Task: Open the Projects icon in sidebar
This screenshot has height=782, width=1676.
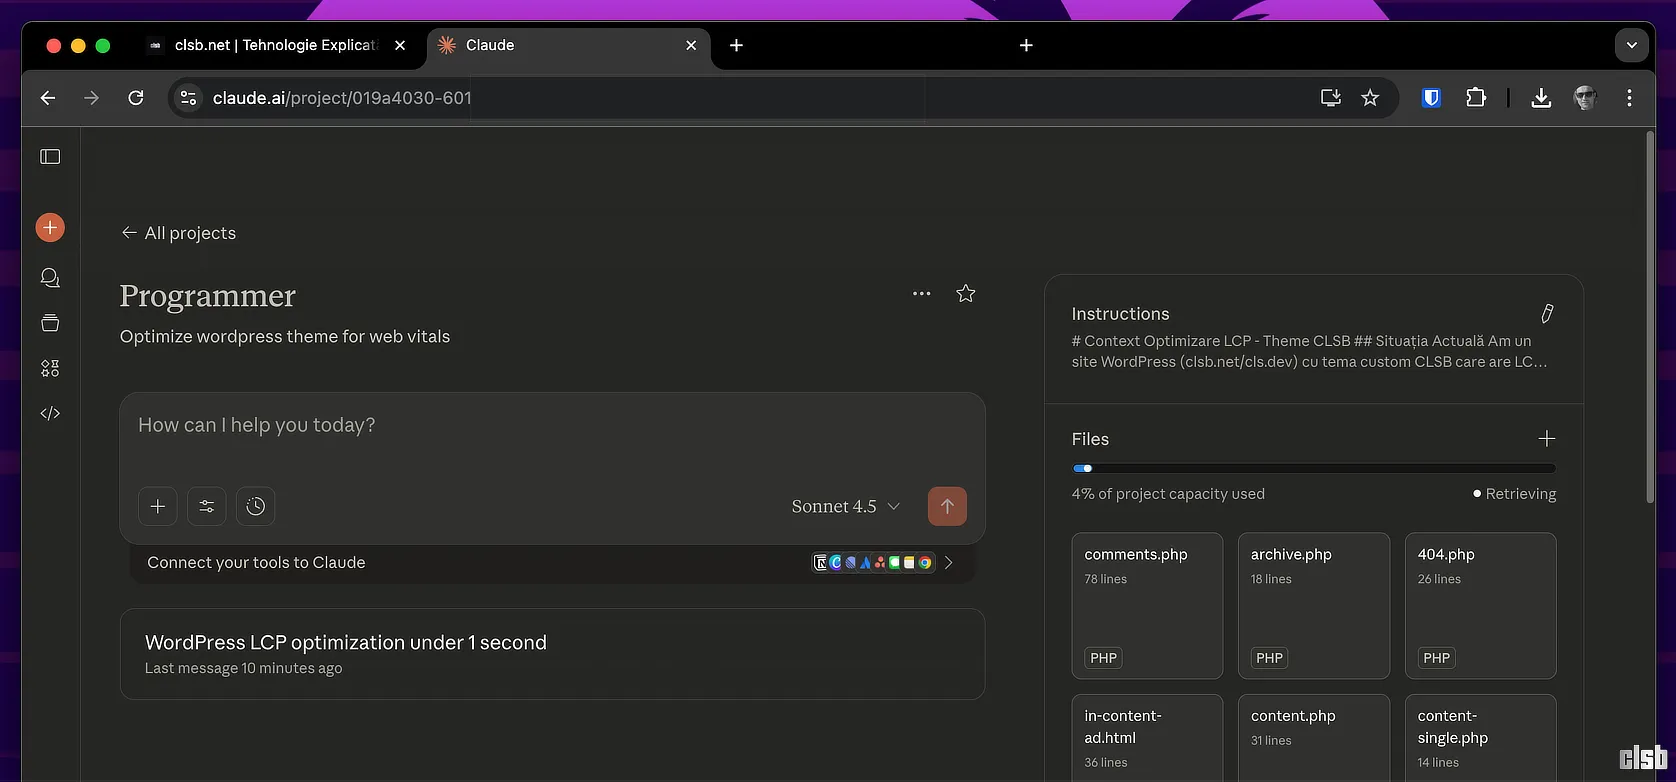Action: (x=50, y=323)
